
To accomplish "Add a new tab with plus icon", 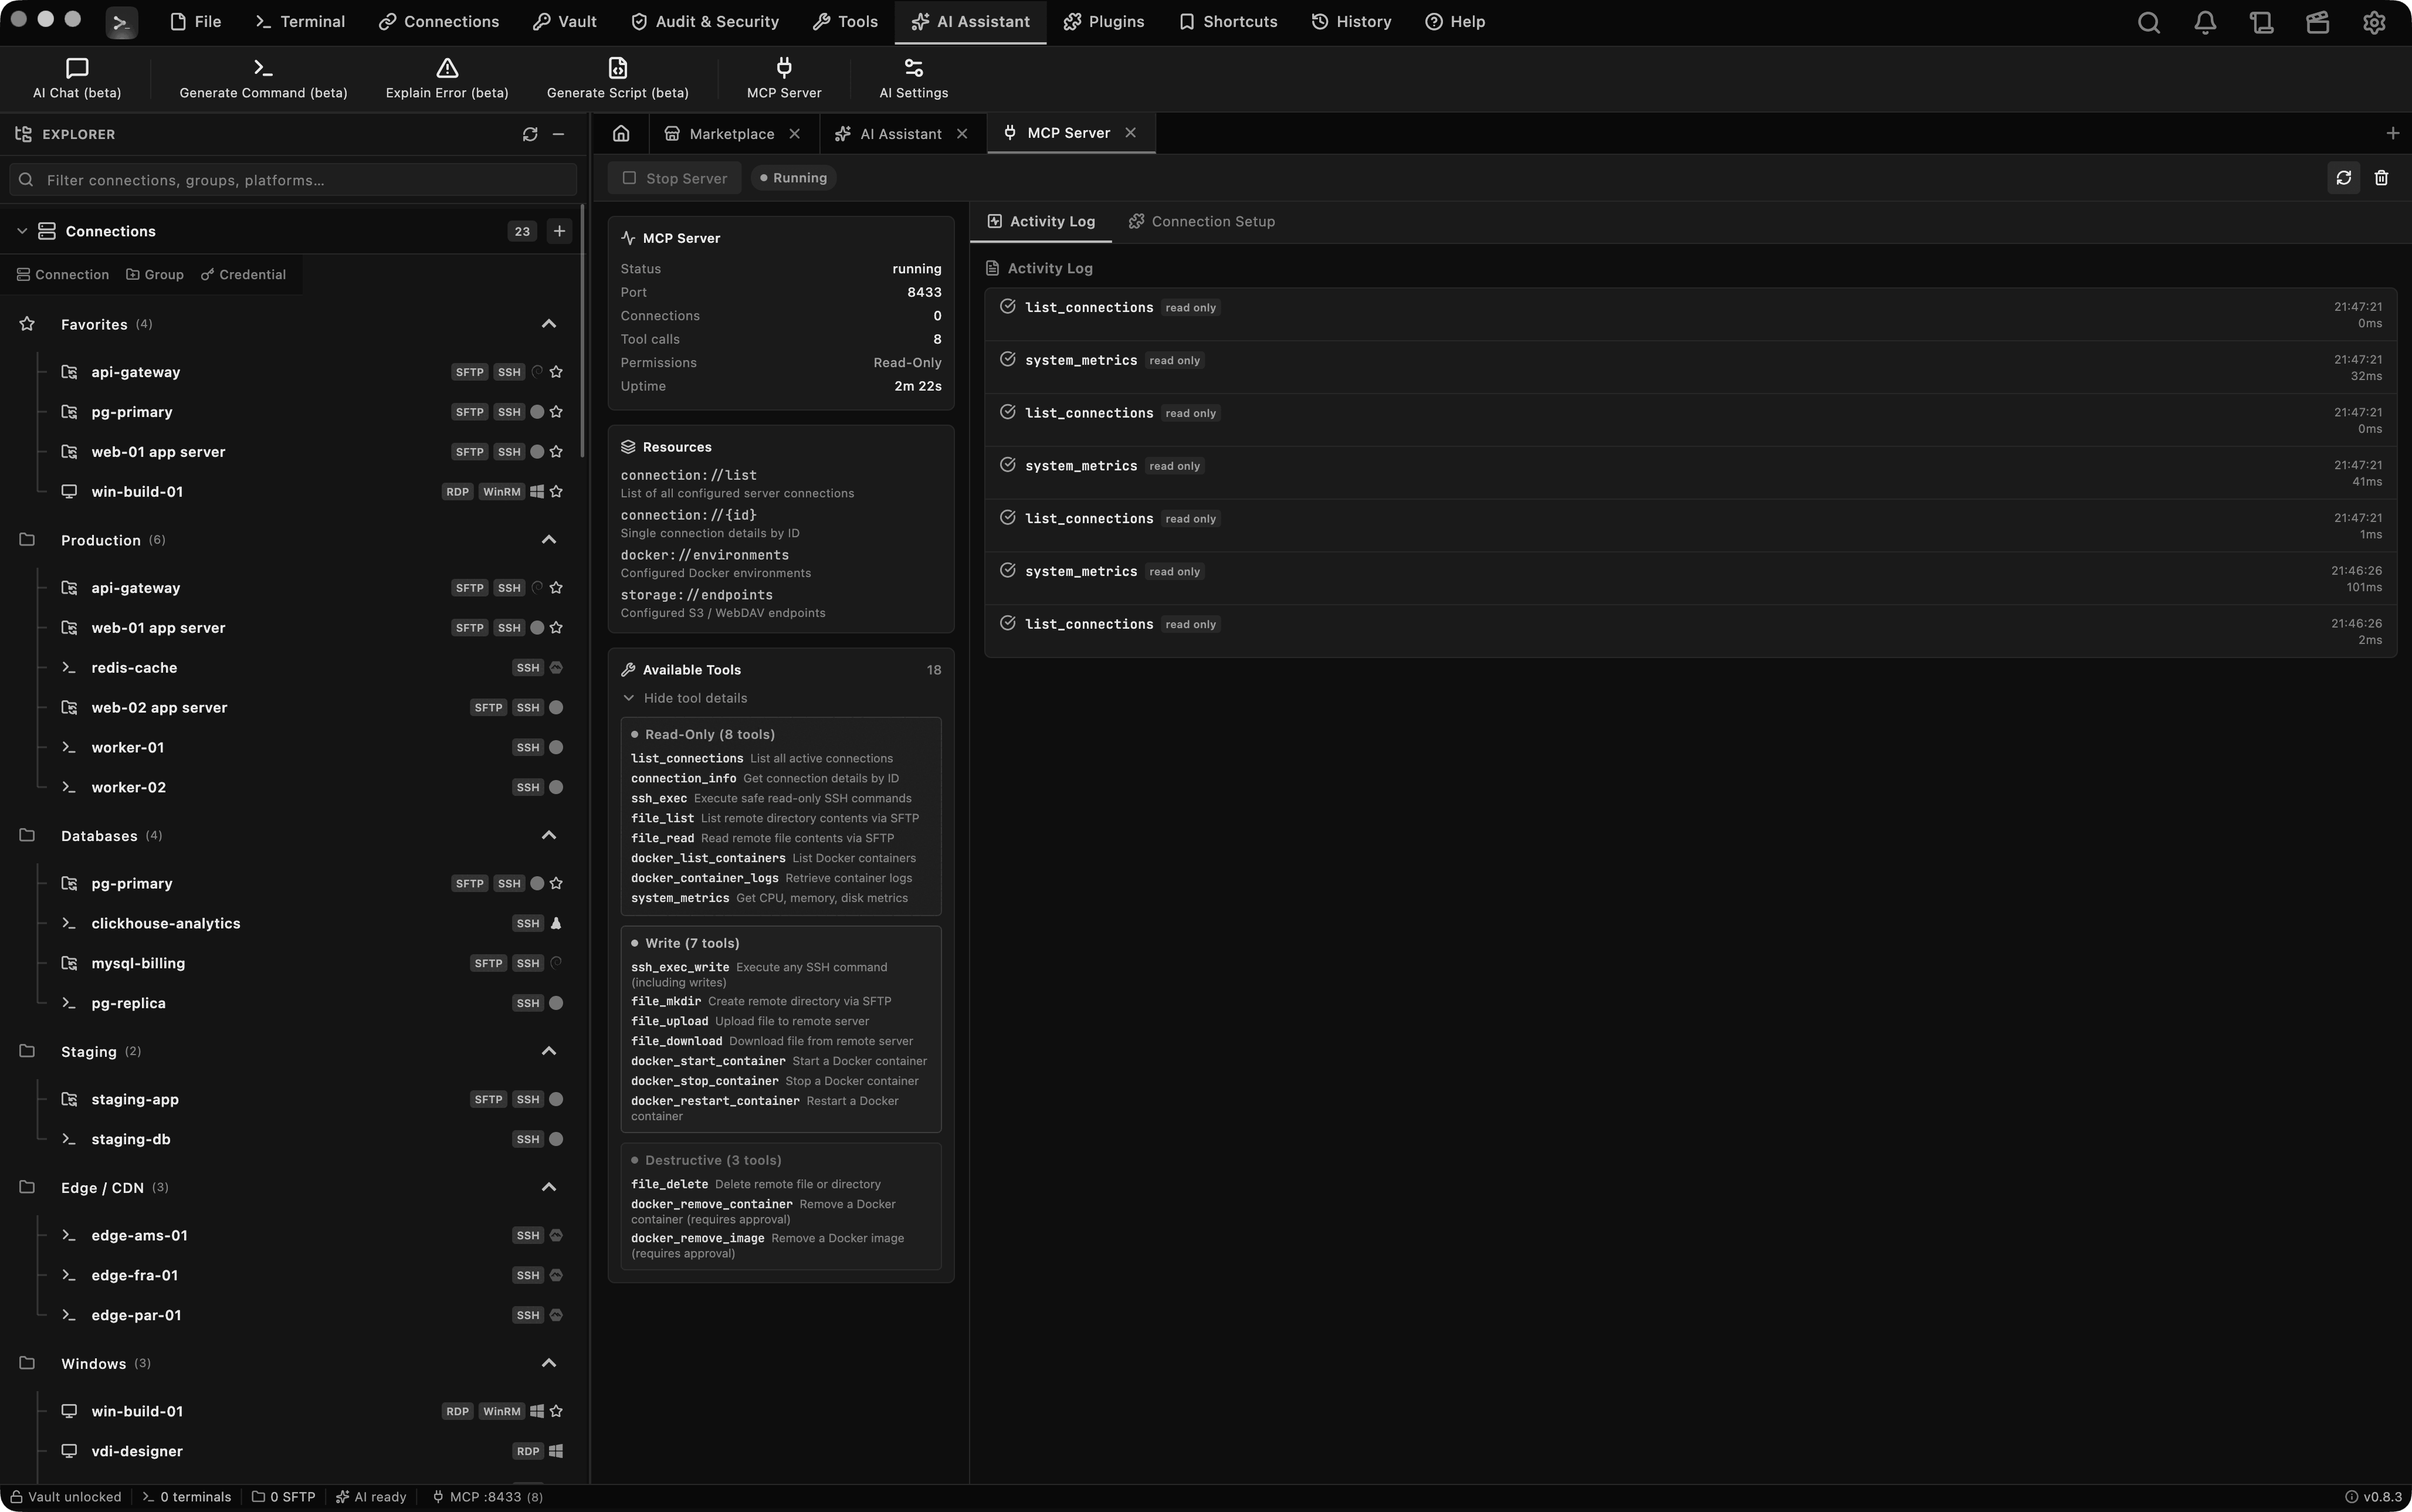I will pos(2392,133).
